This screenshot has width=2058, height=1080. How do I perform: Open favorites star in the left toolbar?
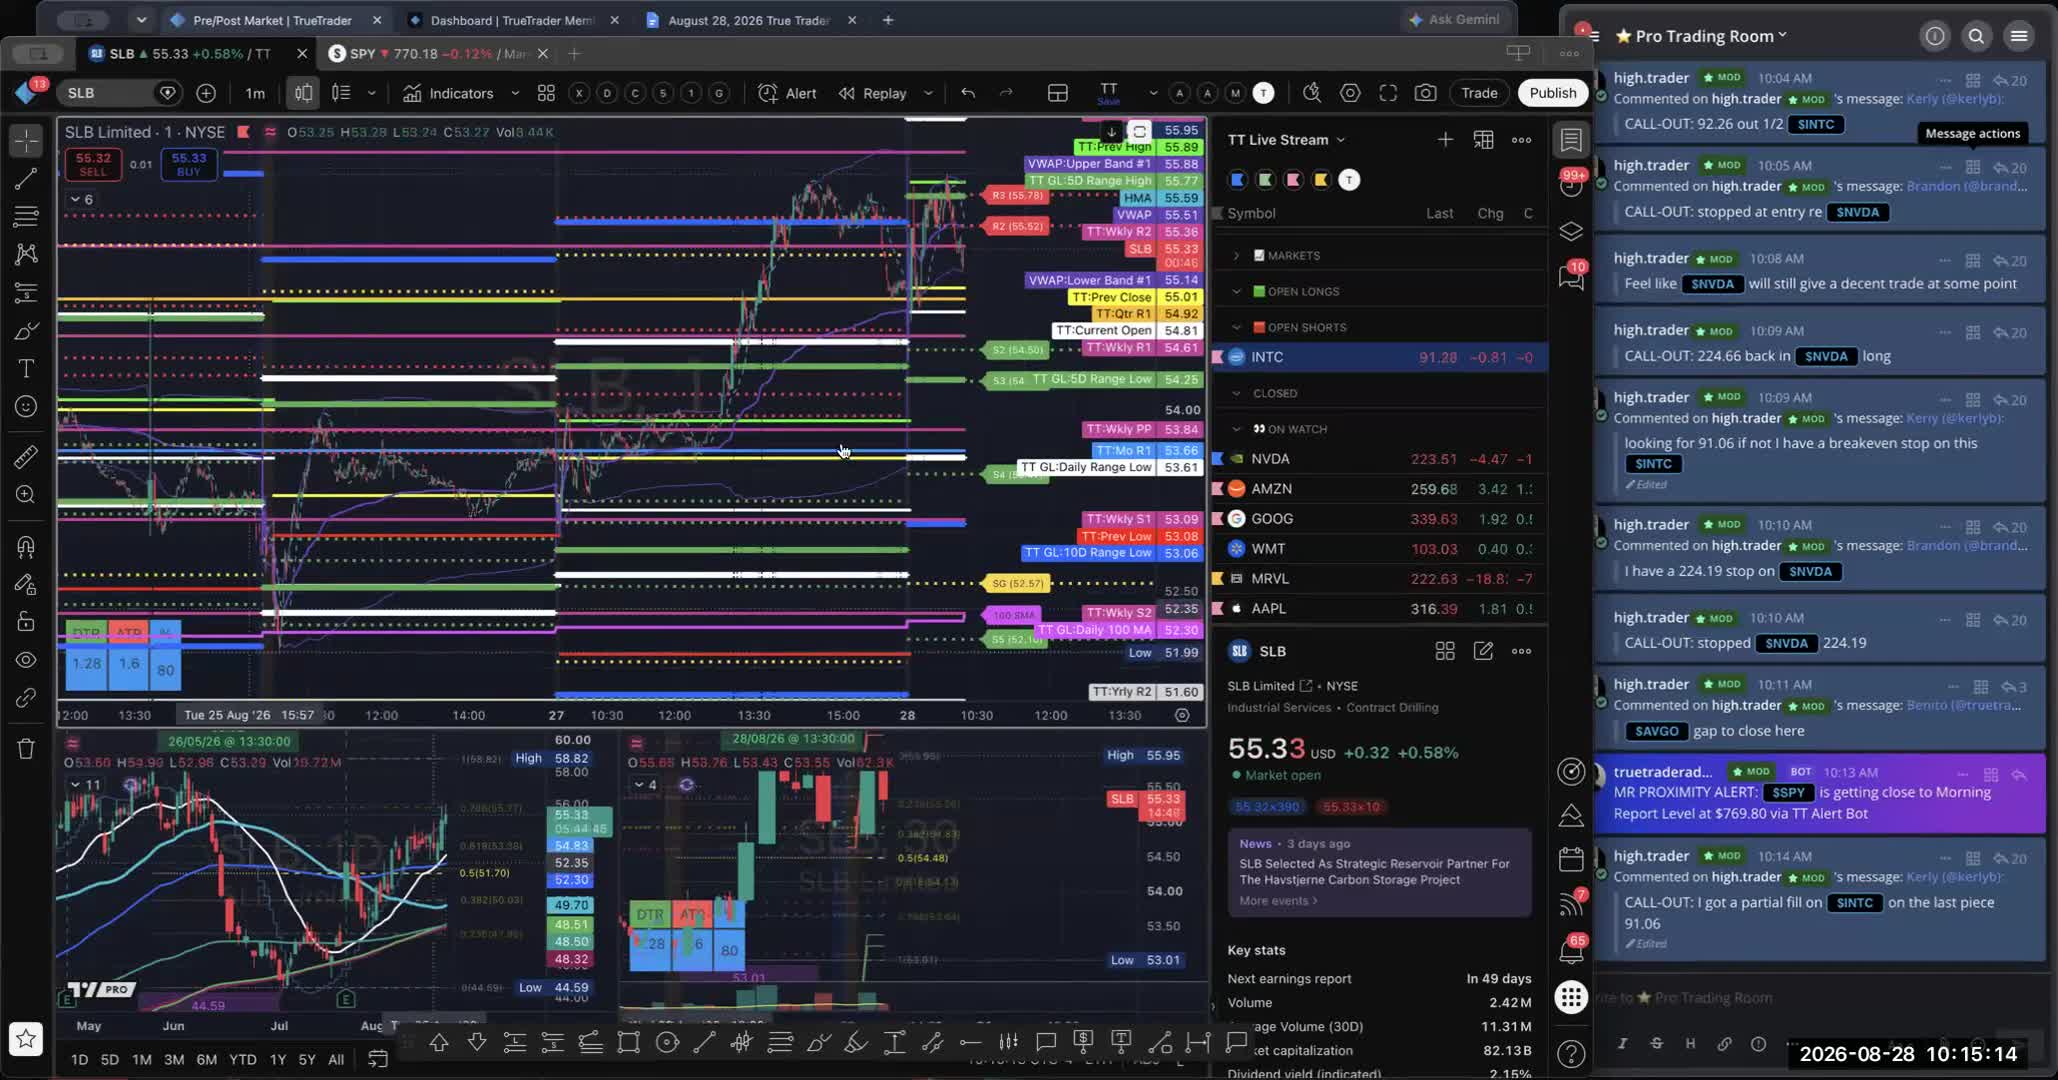26,1039
